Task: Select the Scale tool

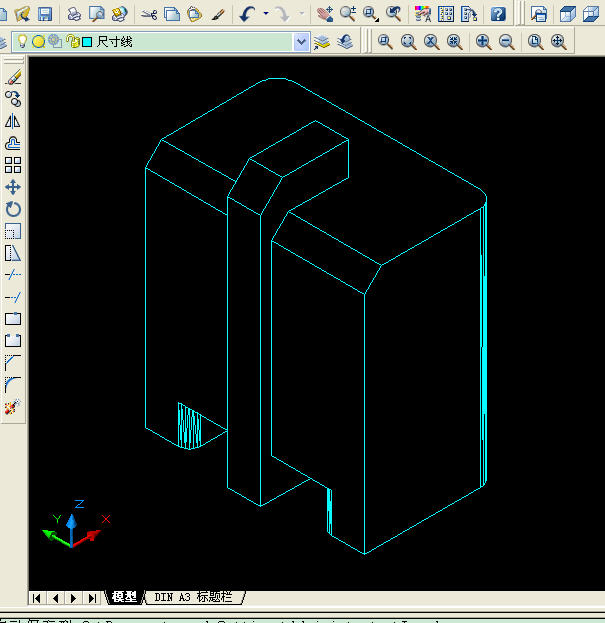Action: 13,231
